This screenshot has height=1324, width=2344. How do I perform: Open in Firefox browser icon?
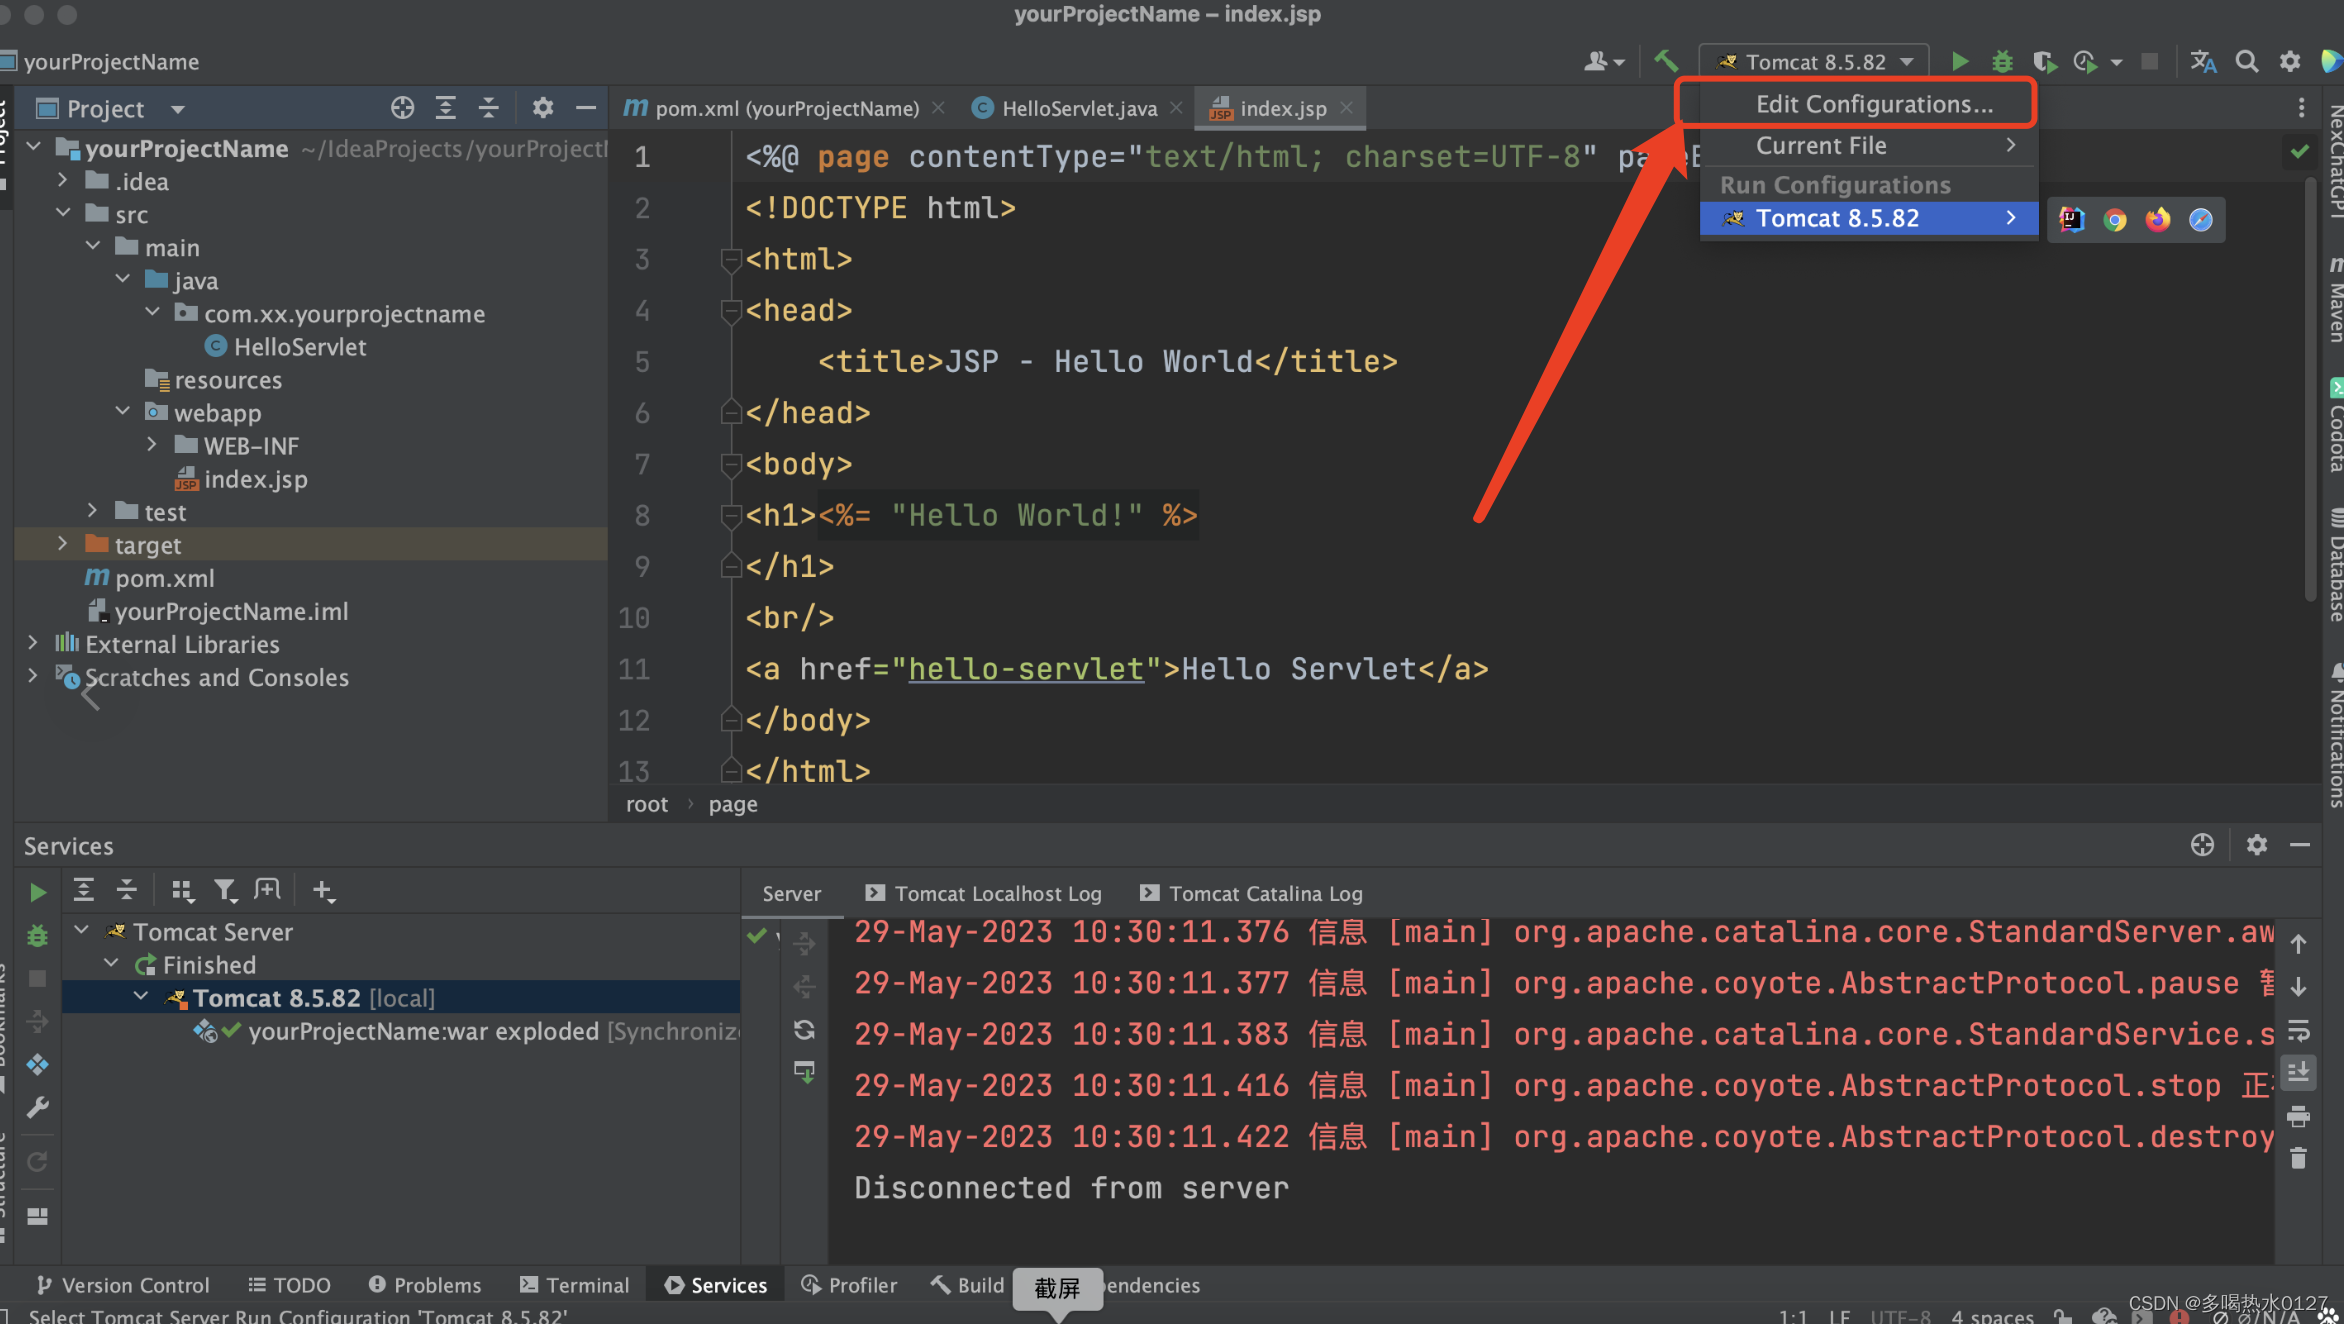click(2158, 220)
